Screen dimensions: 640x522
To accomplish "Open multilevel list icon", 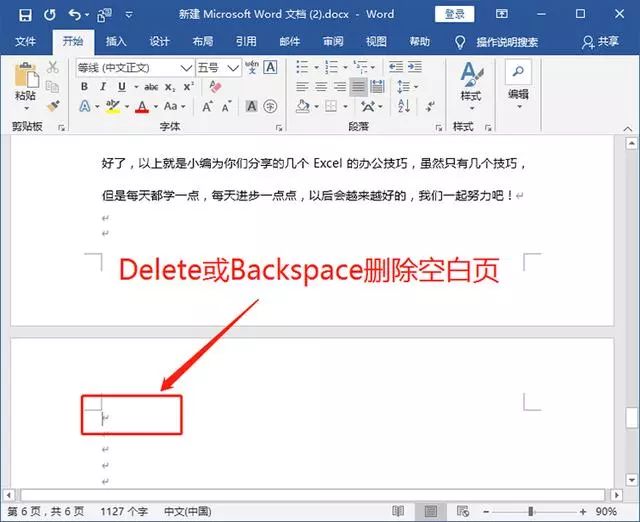I will [x=361, y=67].
